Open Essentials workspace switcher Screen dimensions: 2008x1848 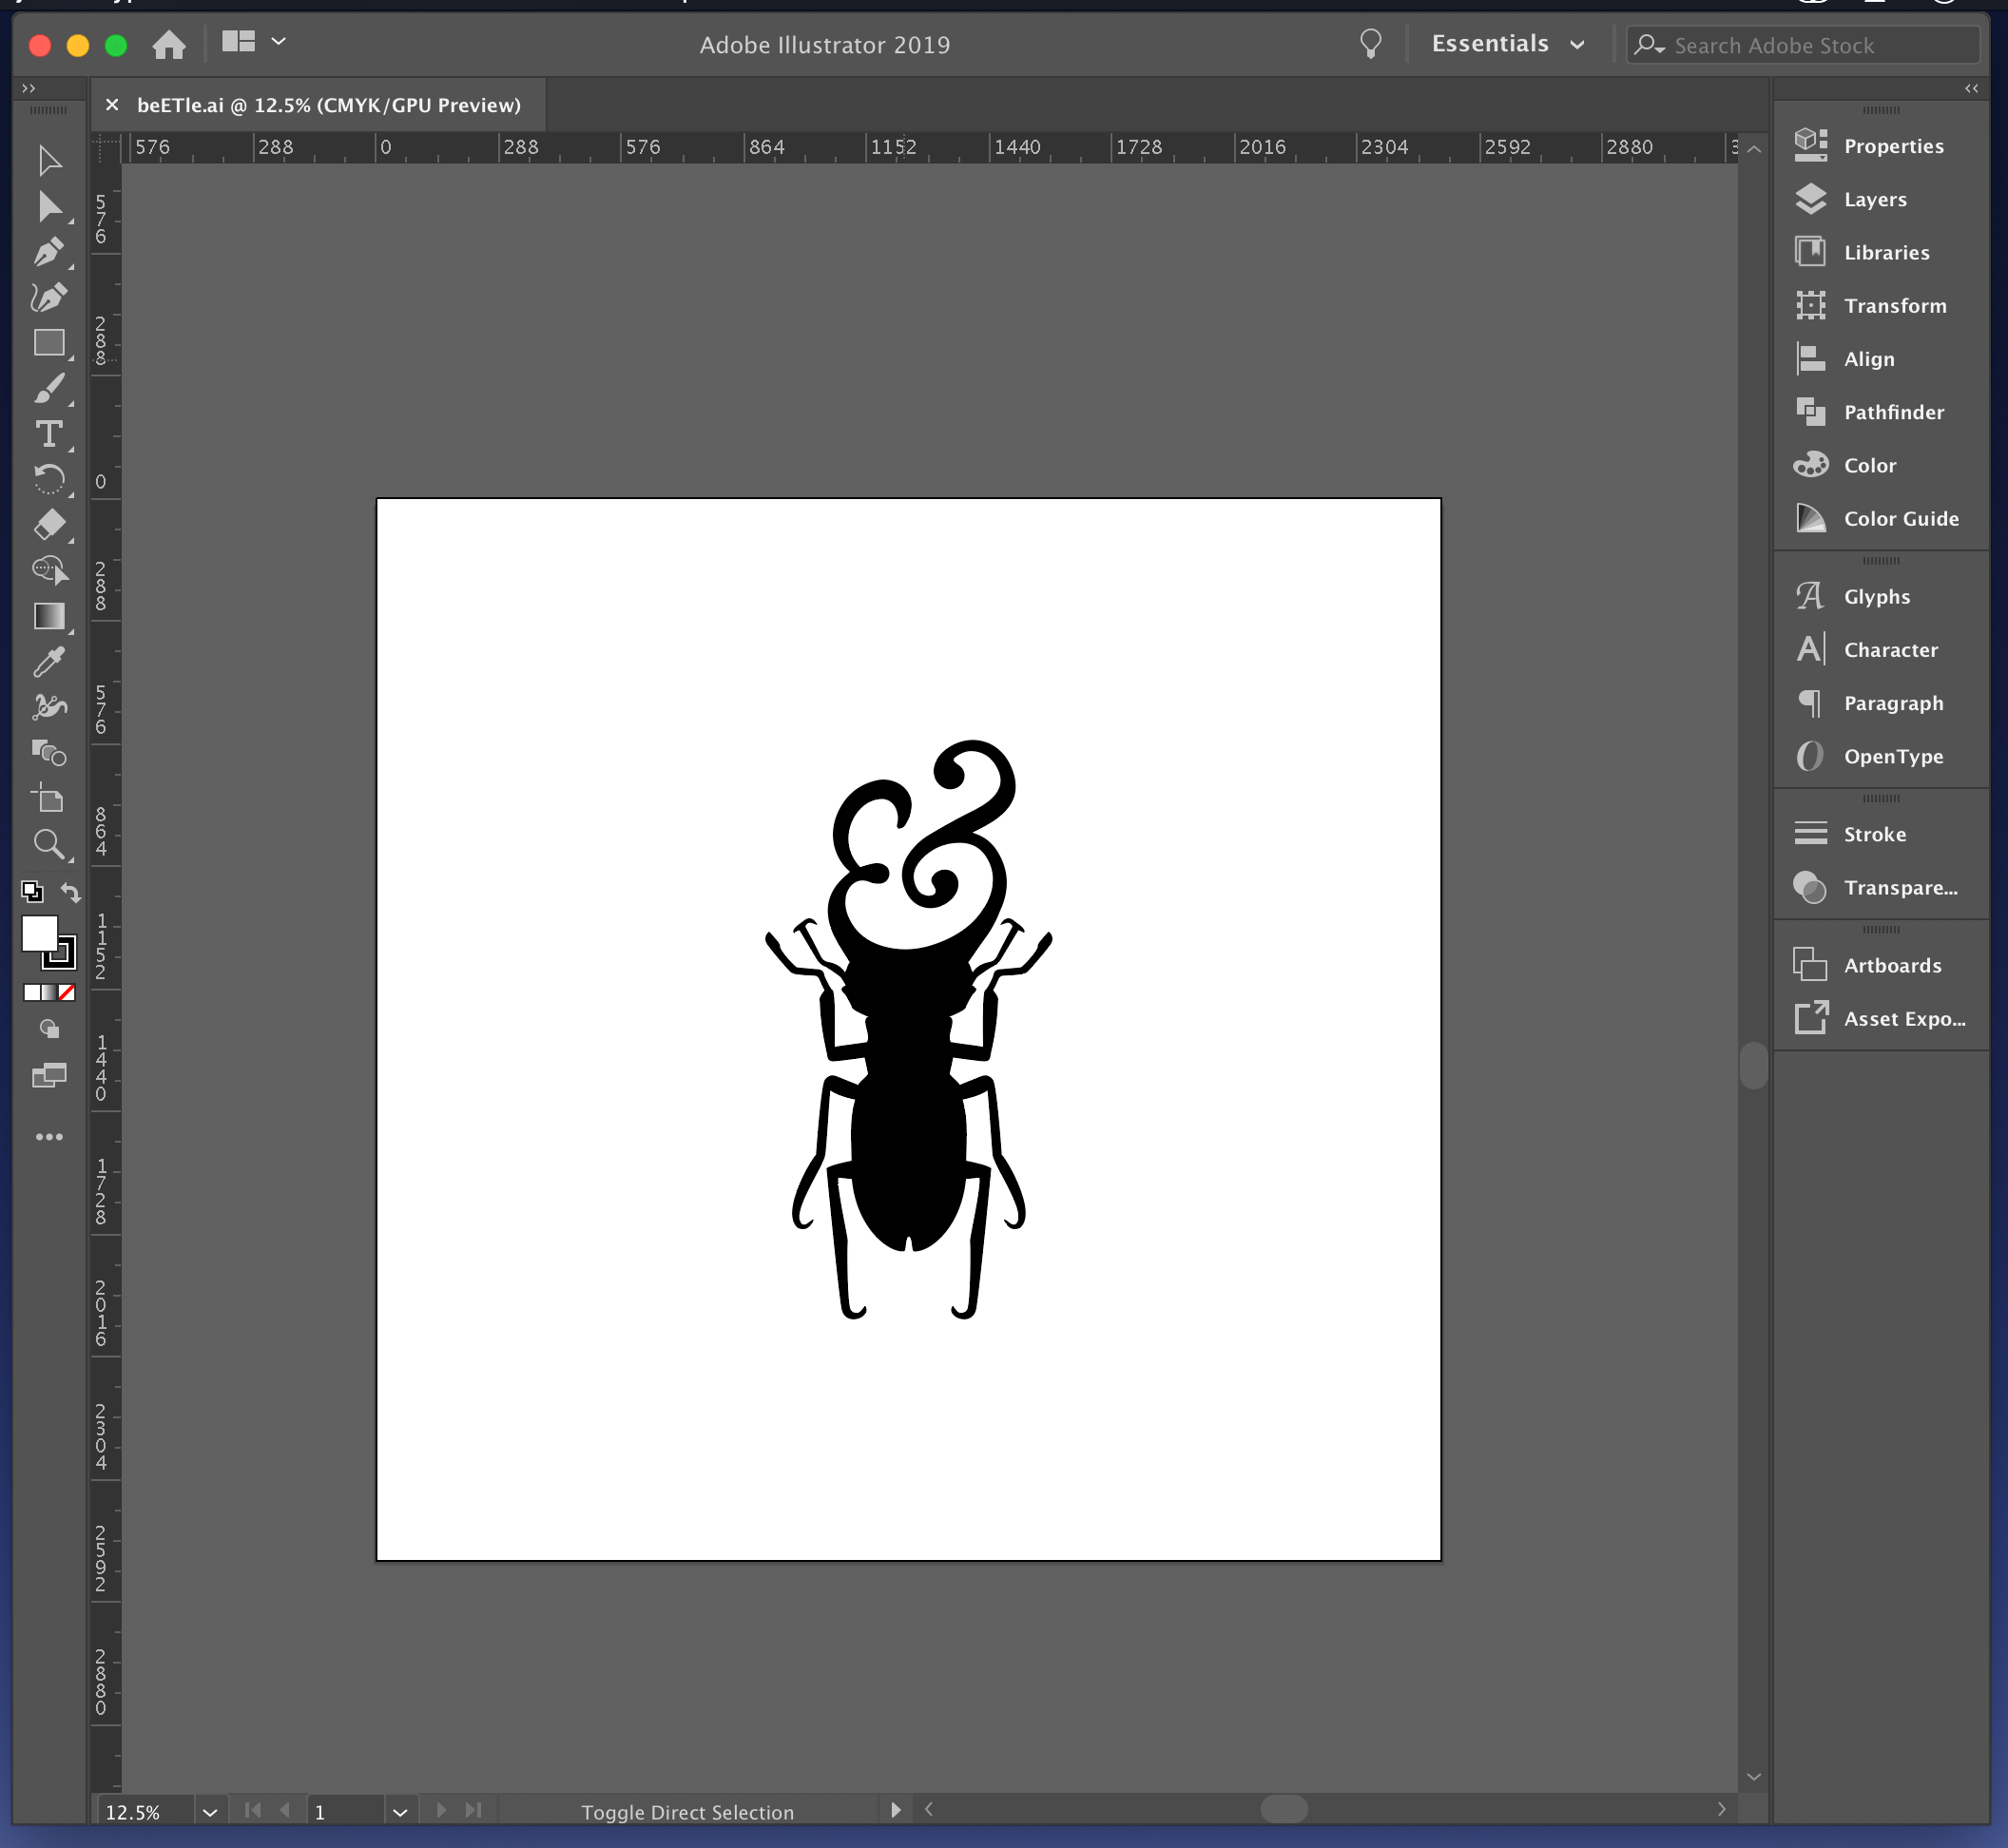click(x=1507, y=44)
